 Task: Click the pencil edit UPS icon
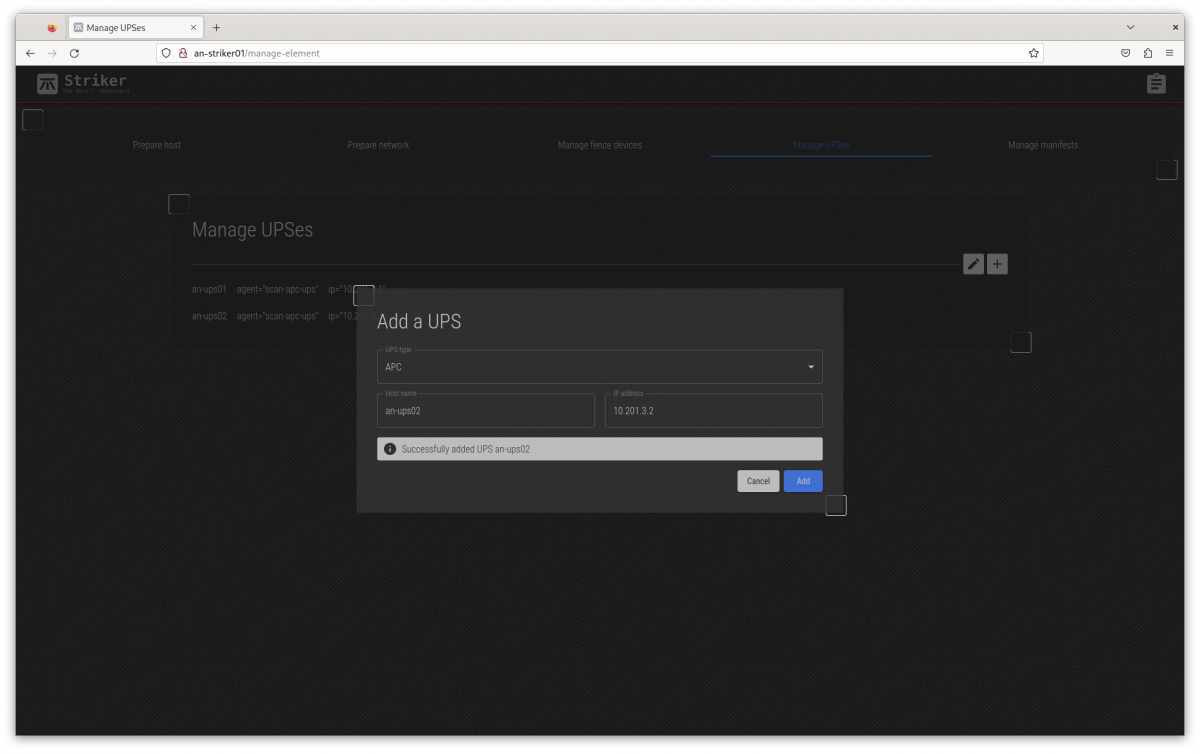(x=973, y=264)
